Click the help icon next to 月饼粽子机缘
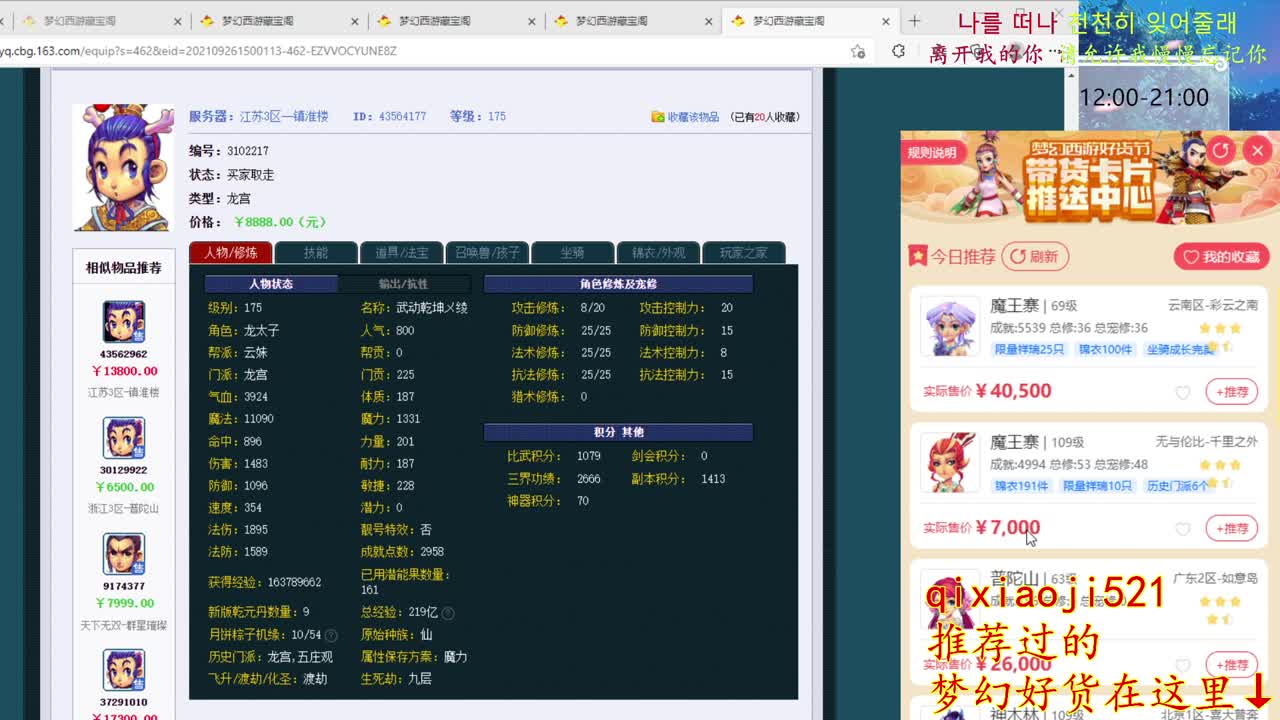 pos(331,635)
